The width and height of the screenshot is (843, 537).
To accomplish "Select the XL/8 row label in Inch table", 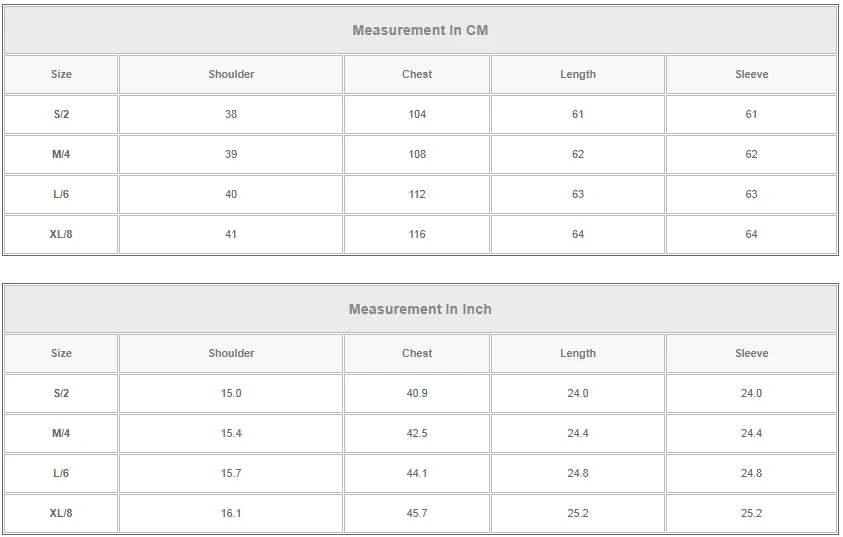I will [61, 513].
